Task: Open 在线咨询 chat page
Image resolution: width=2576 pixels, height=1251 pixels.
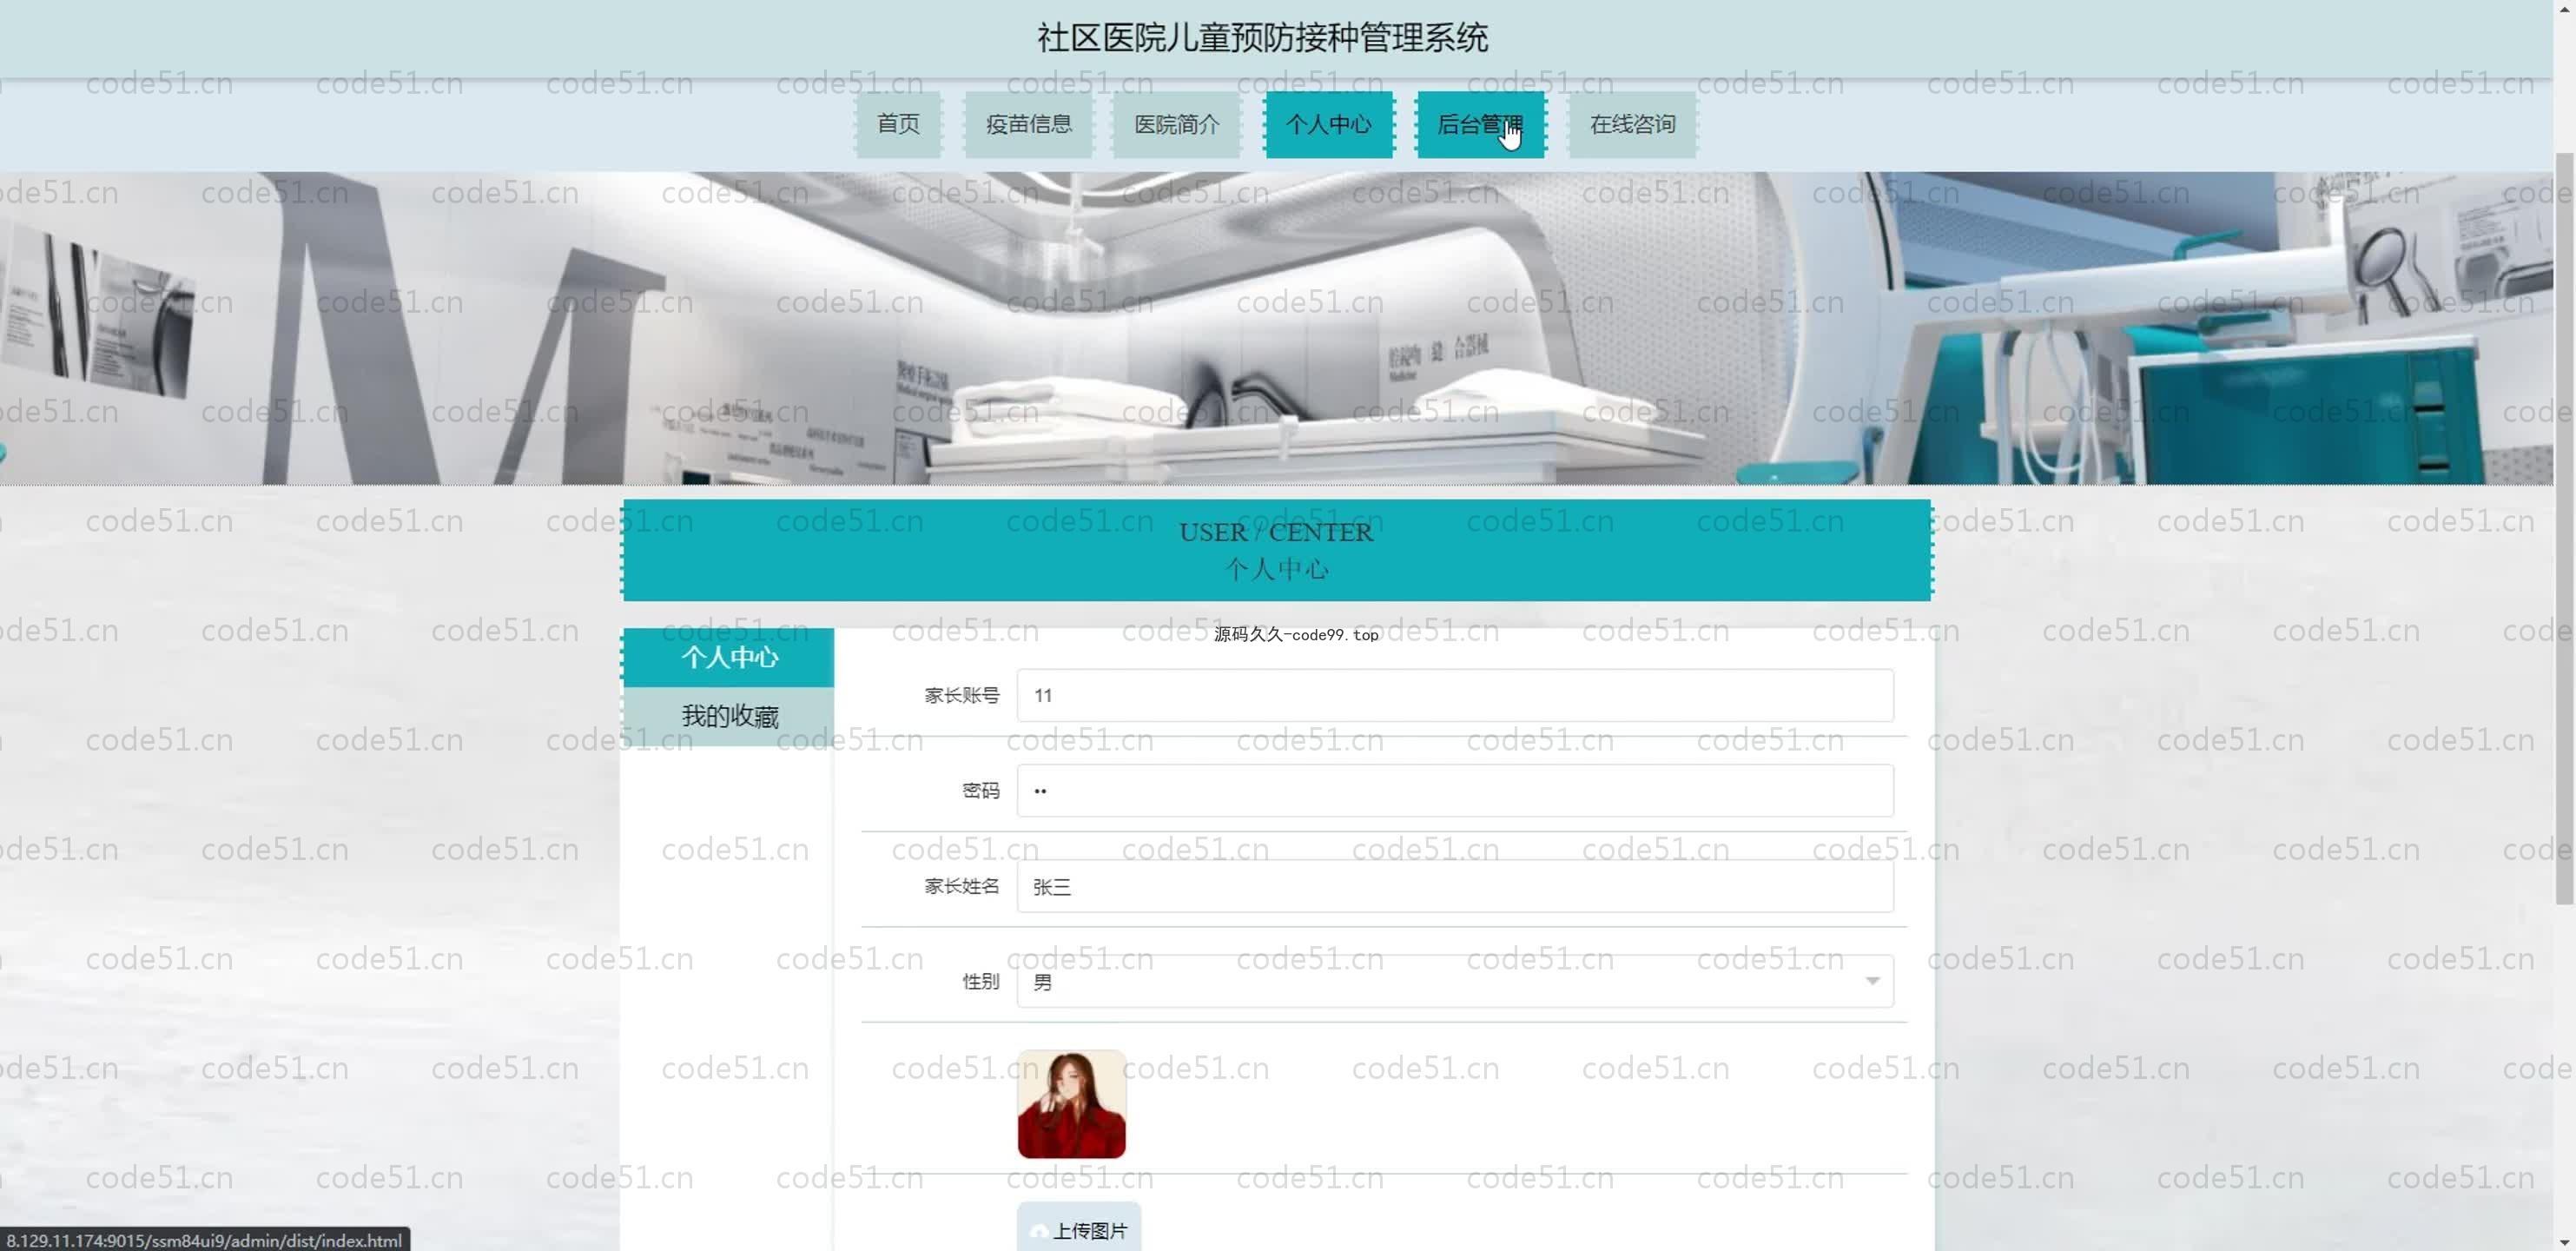Action: click(1632, 124)
